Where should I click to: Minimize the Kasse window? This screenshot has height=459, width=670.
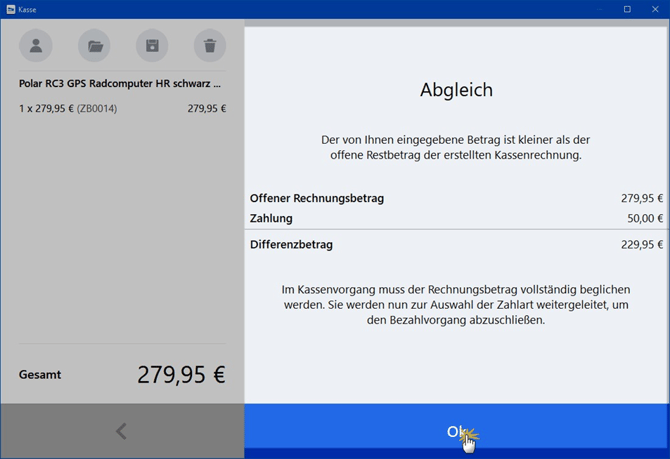[x=599, y=9]
